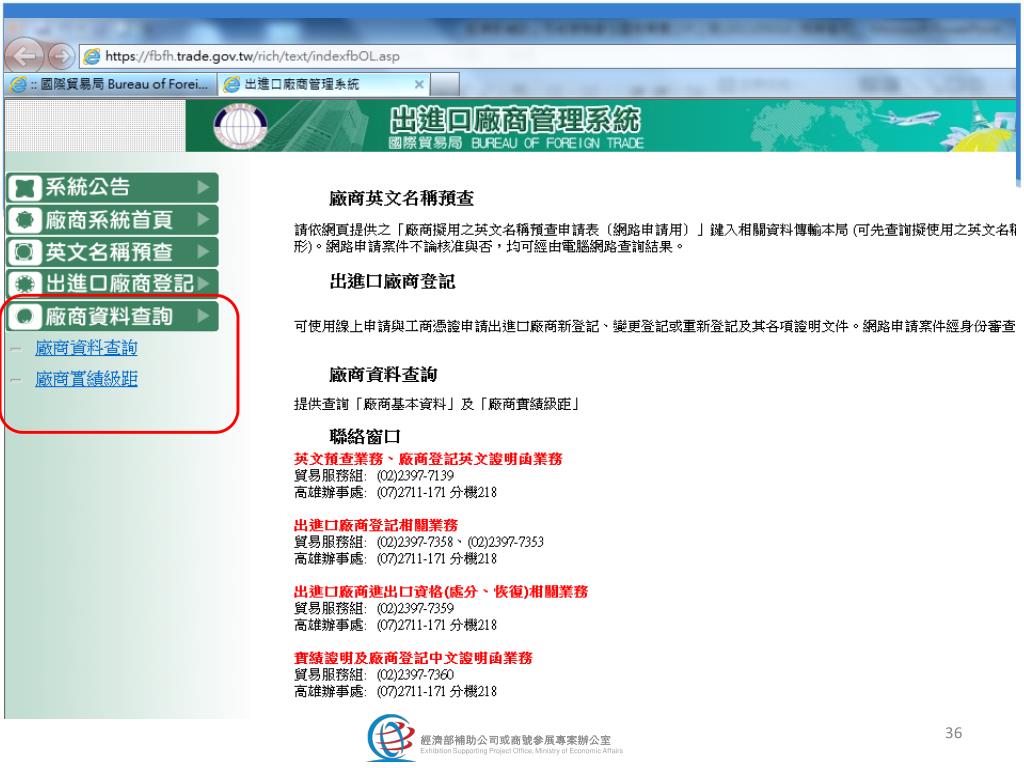The height and width of the screenshot is (768, 1024).
Task: Click the 聯絡窗口 heading
Action: (365, 436)
